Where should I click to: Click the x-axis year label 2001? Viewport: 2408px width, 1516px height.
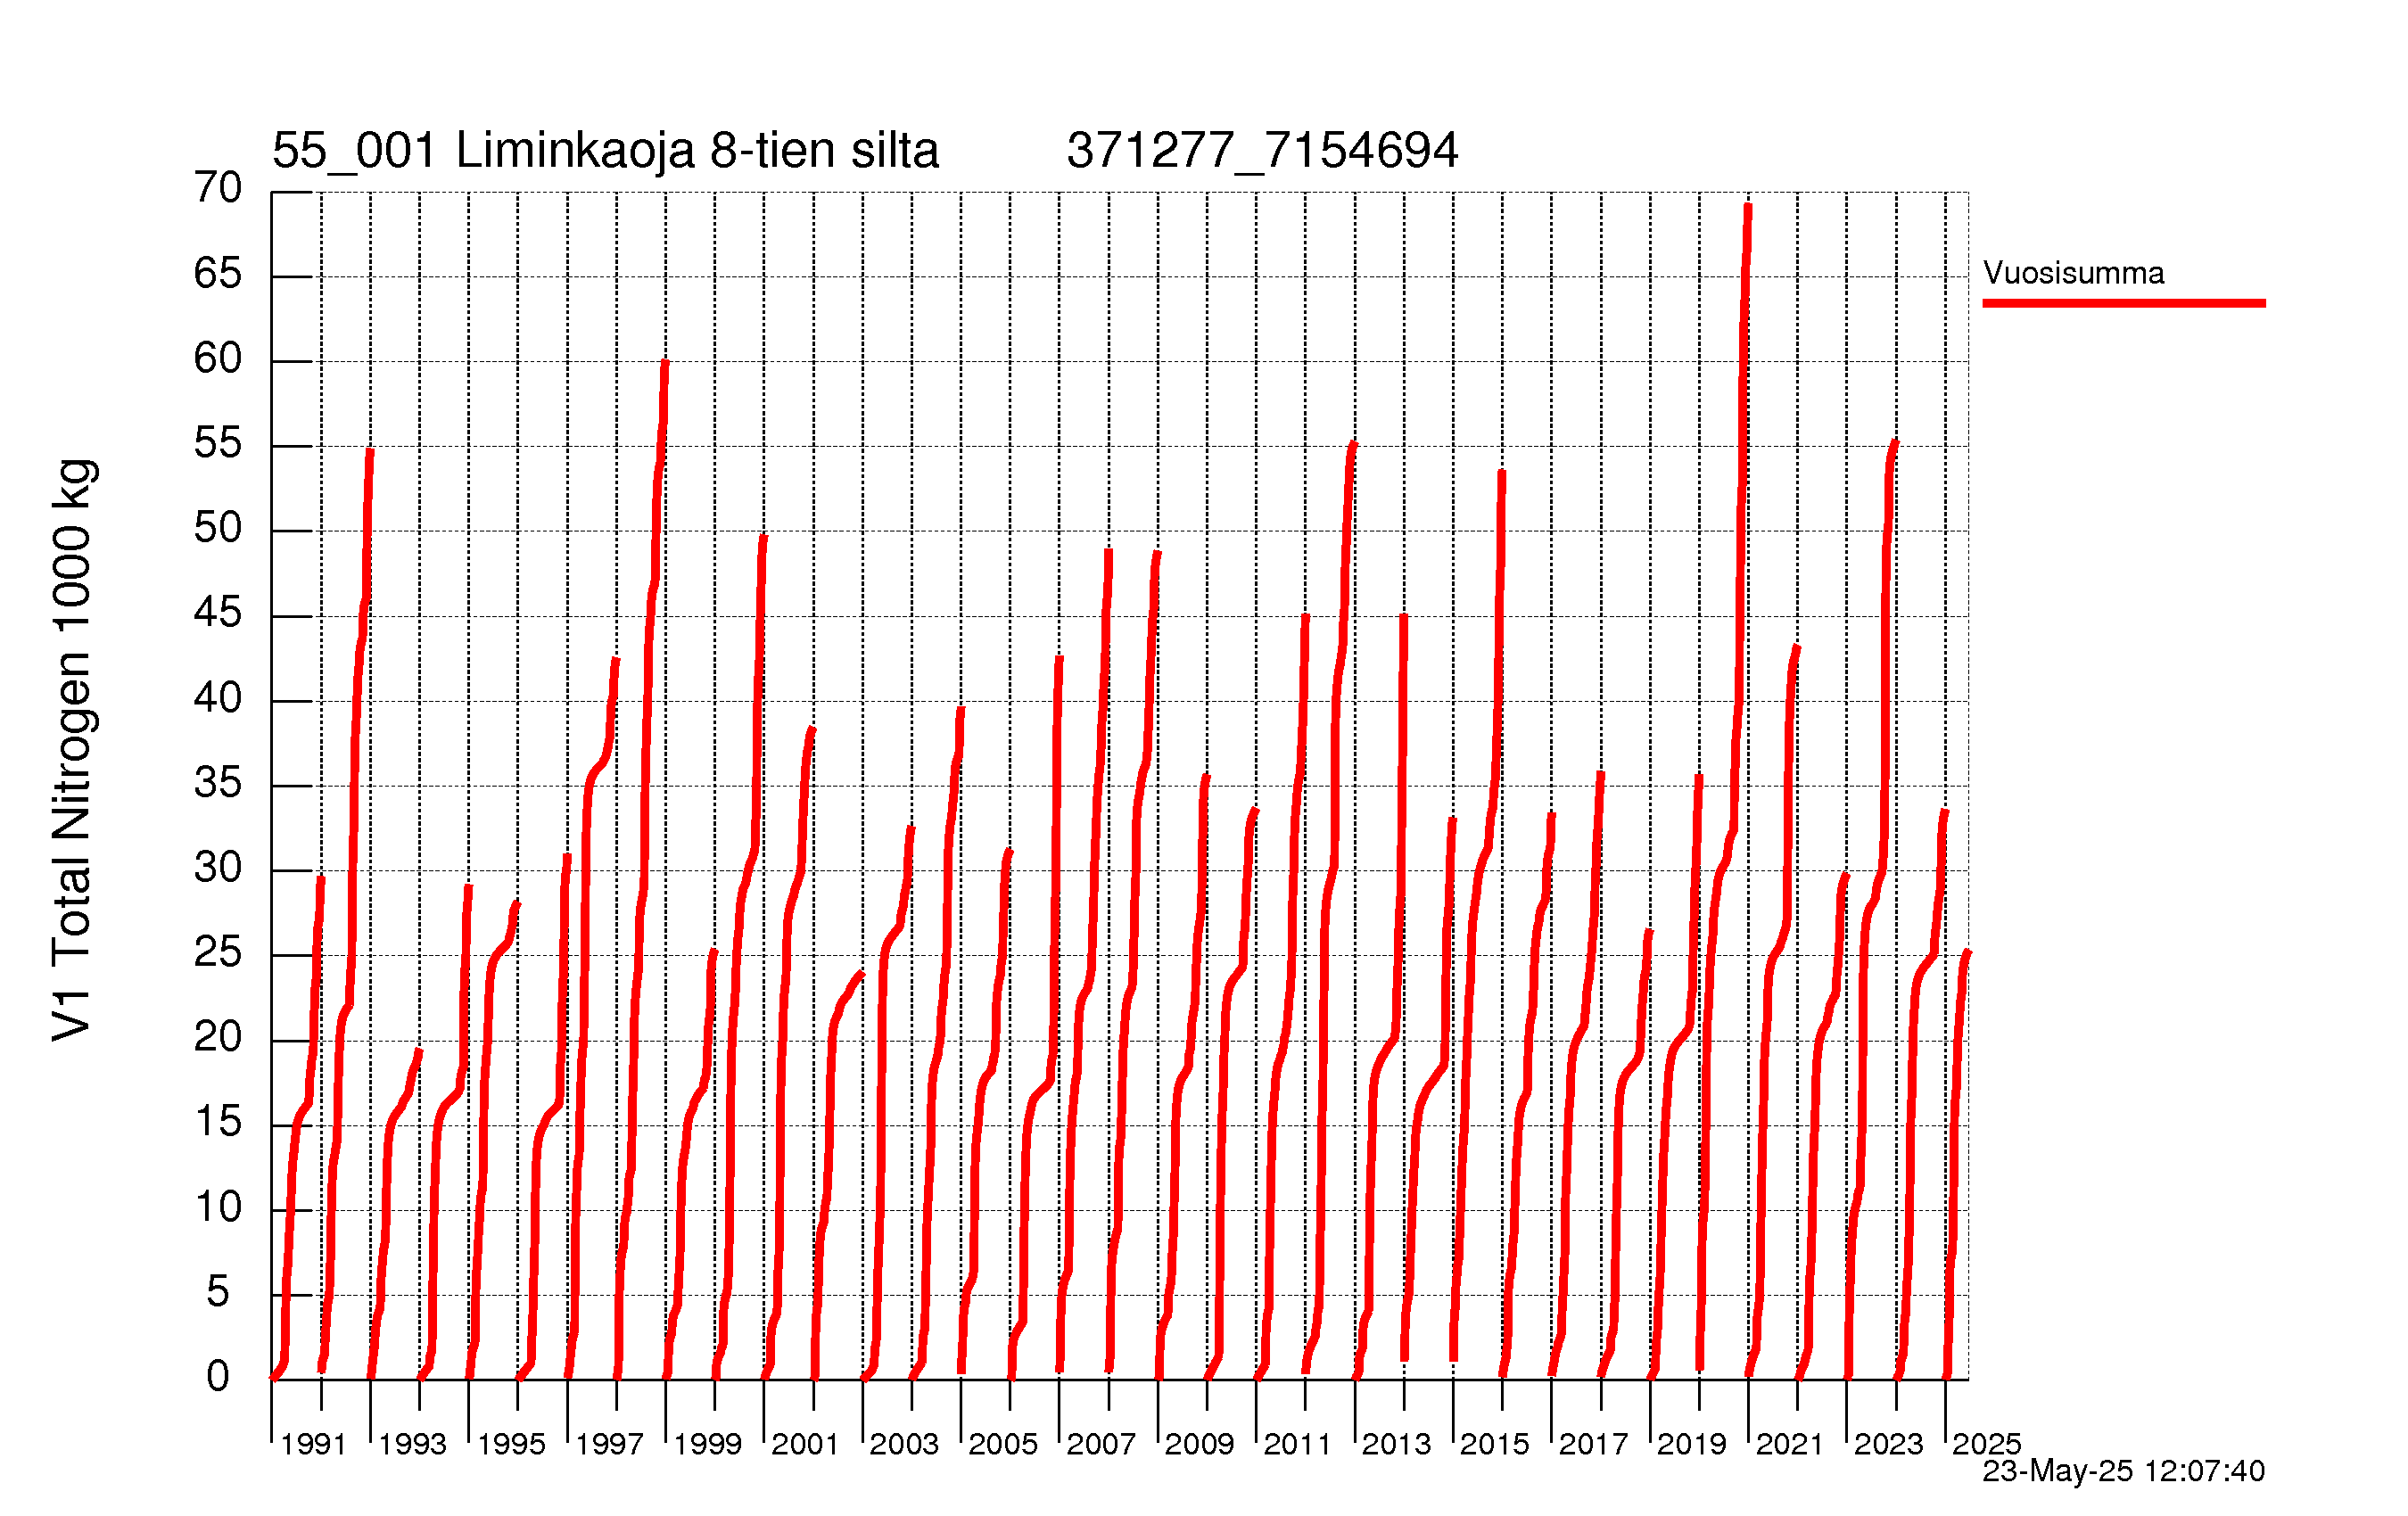pyautogui.click(x=805, y=1444)
